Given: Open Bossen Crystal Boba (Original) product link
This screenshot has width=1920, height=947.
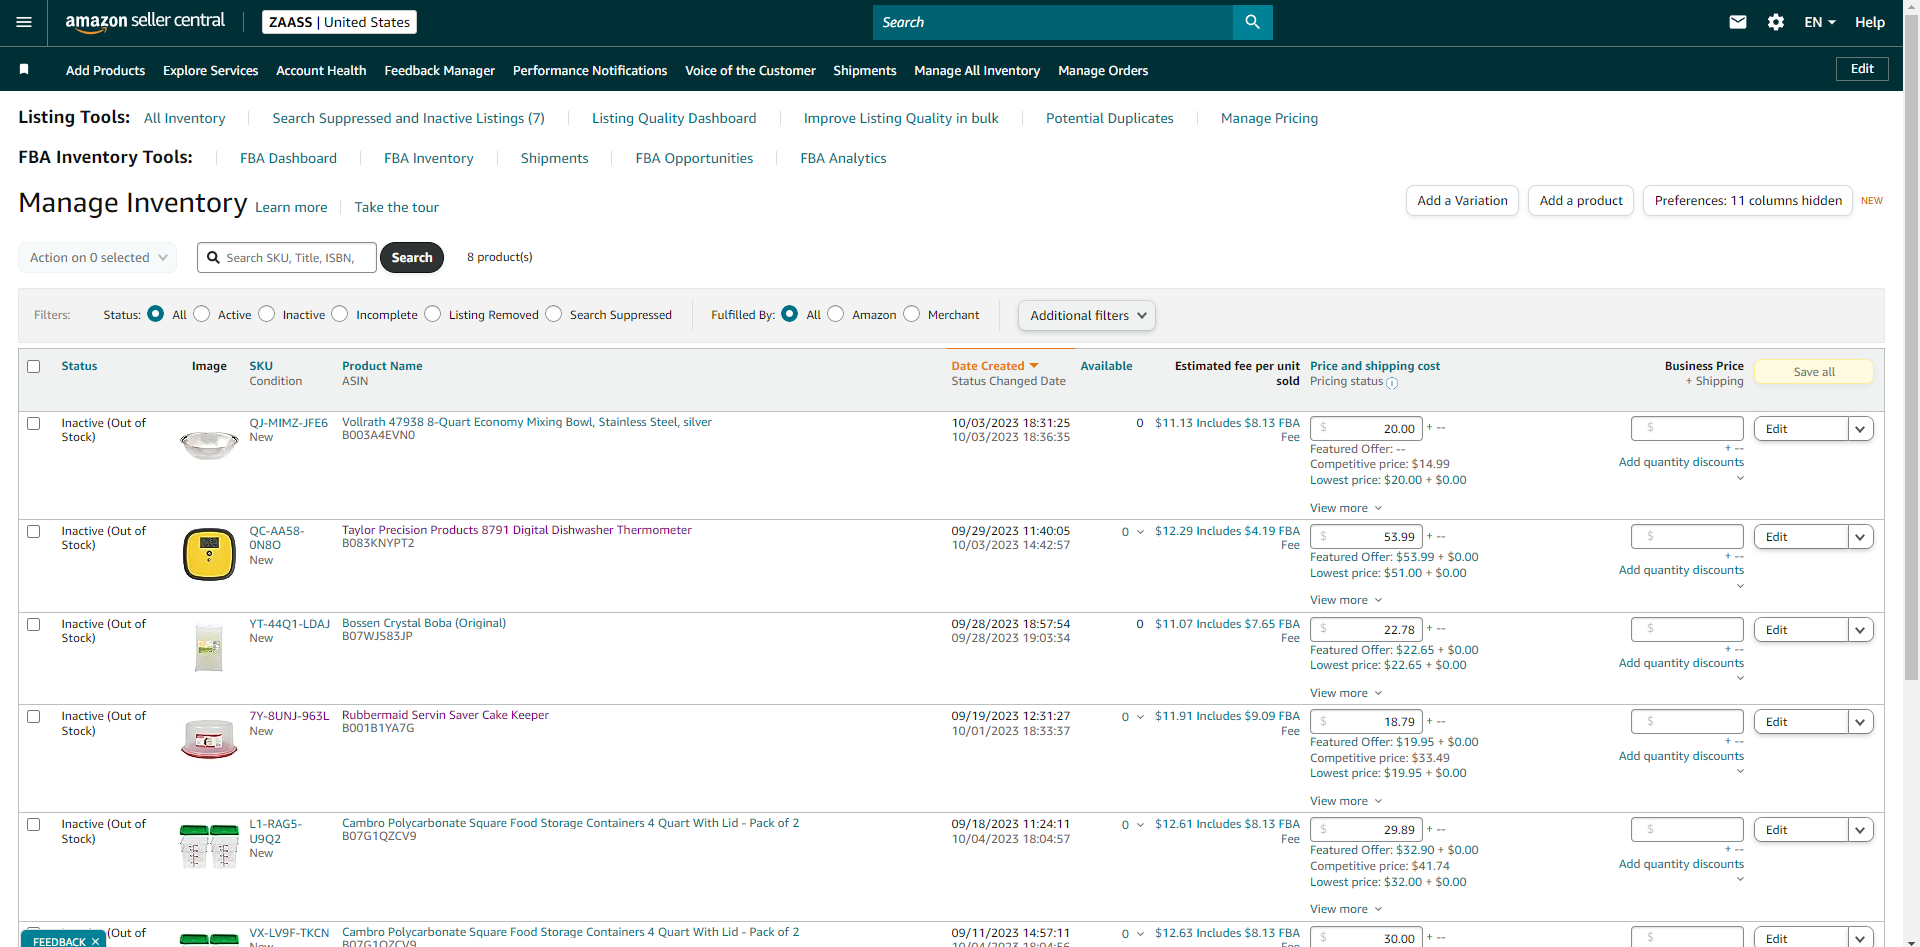Looking at the screenshot, I should point(424,623).
